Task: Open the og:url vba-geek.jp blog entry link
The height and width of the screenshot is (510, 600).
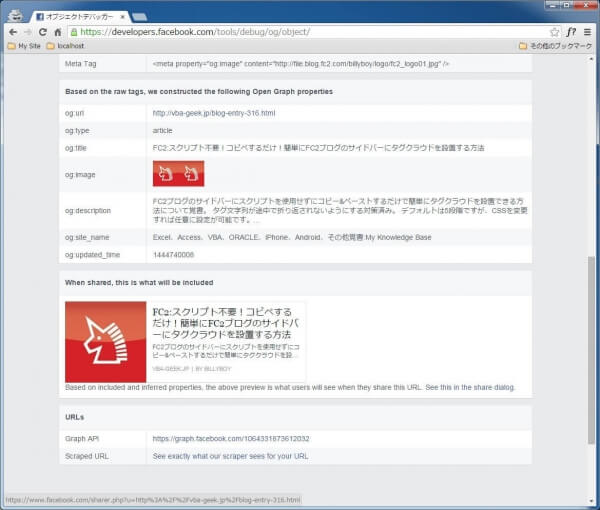Action: click(x=213, y=113)
